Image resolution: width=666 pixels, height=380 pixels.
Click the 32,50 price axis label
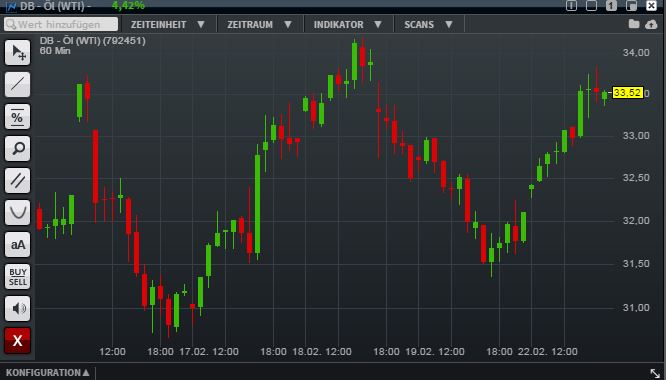click(636, 178)
